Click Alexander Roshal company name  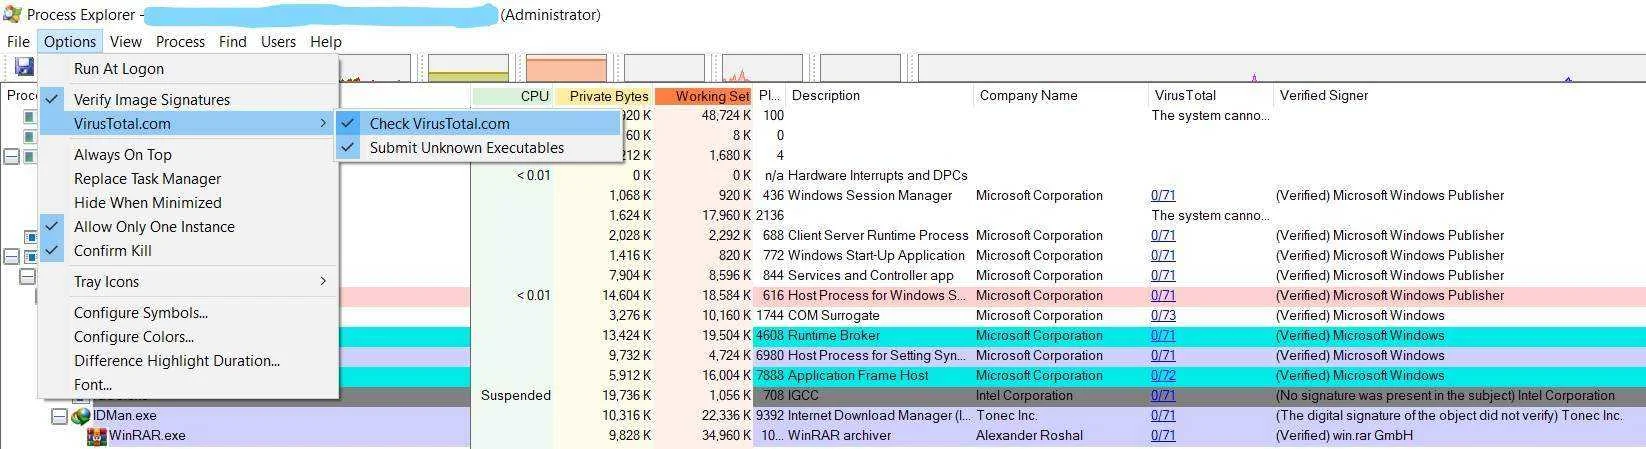point(1030,435)
